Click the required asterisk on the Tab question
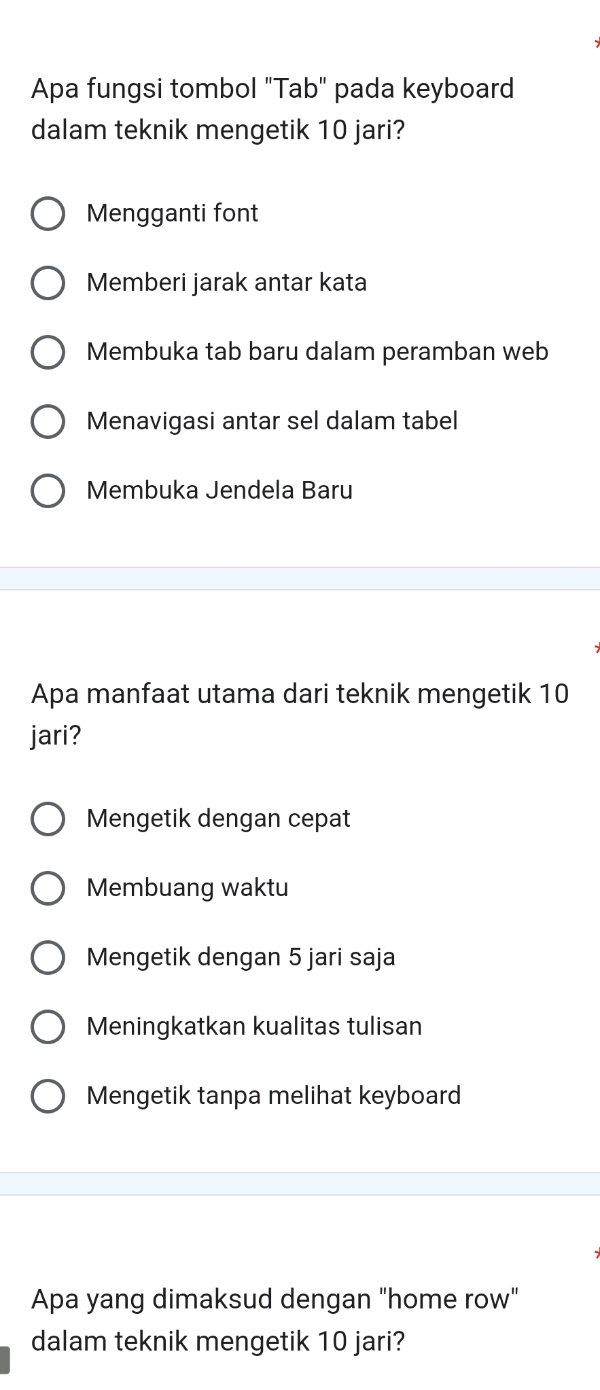This screenshot has width=600, height=1390. tap(597, 42)
